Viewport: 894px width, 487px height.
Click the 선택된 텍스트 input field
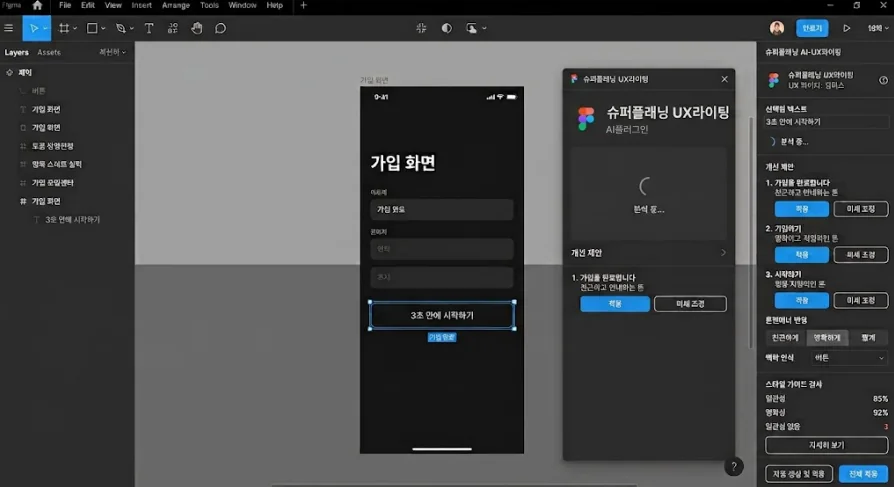(826, 121)
